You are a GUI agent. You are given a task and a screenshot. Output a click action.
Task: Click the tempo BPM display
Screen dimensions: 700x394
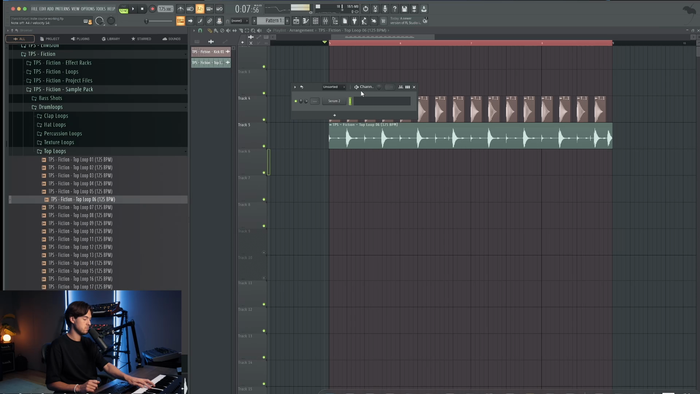pyautogui.click(x=165, y=9)
